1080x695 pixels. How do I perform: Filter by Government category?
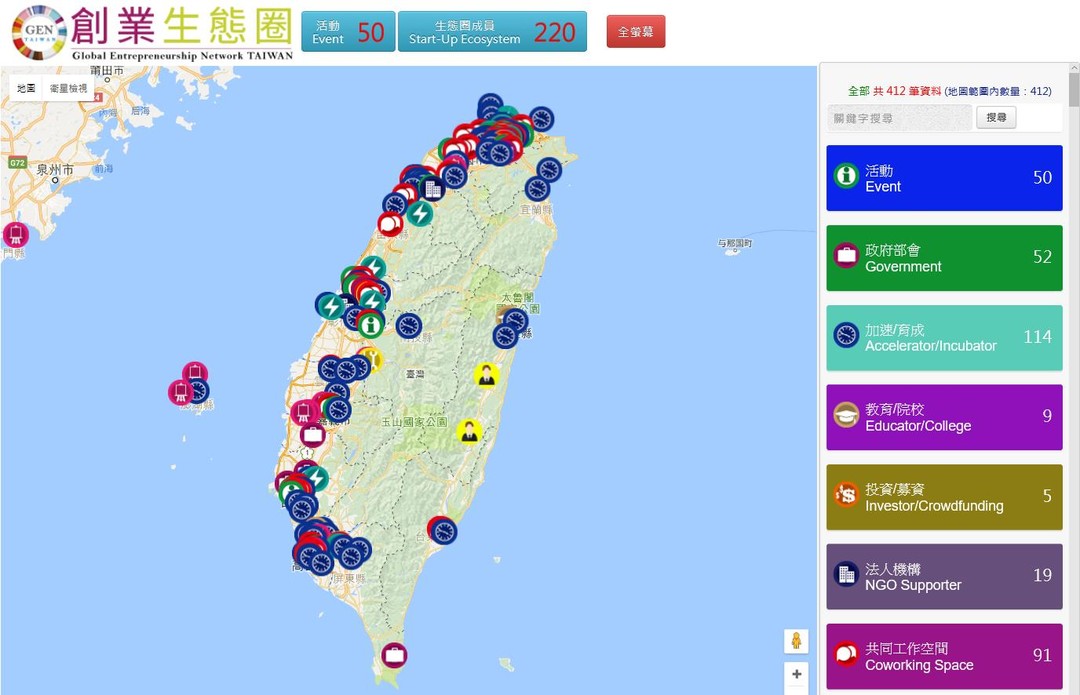944,258
